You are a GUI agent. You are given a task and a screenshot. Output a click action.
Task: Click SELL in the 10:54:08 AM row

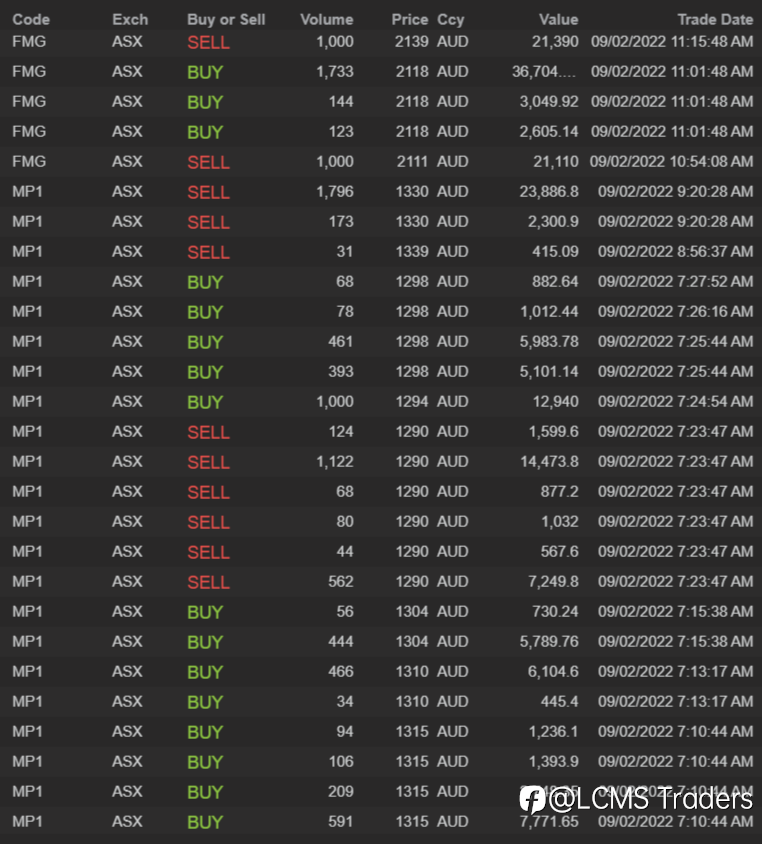pyautogui.click(x=208, y=162)
